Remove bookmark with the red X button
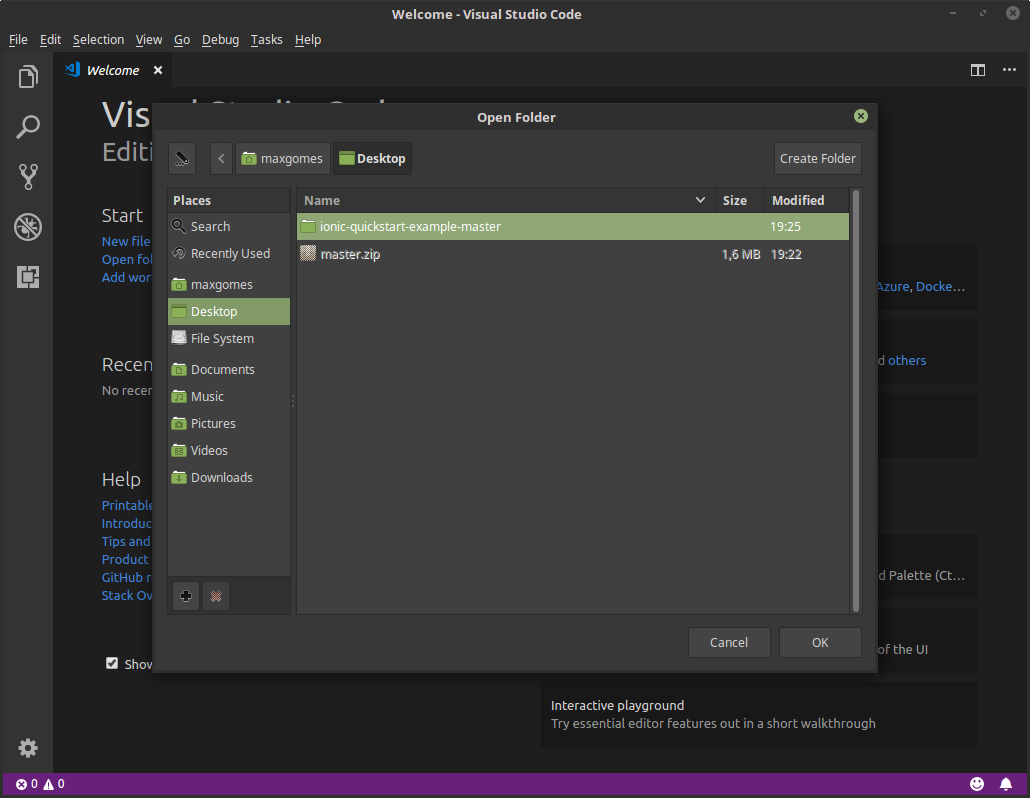The height and width of the screenshot is (798, 1030). click(215, 596)
